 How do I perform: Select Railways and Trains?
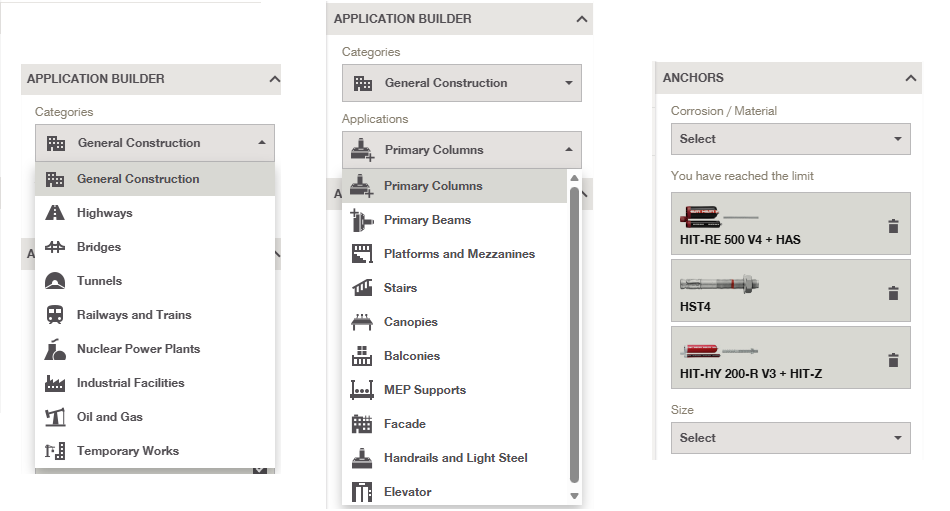pos(154,315)
